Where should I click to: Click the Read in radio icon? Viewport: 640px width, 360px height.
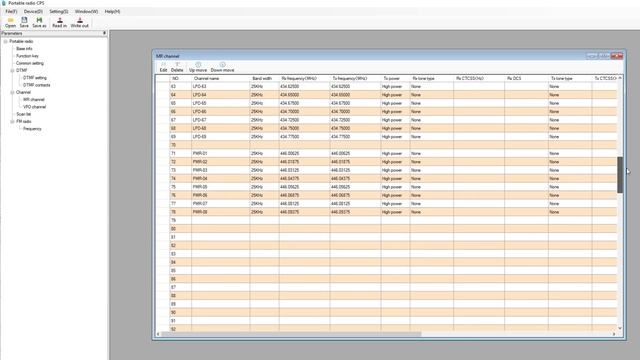tap(60, 22)
